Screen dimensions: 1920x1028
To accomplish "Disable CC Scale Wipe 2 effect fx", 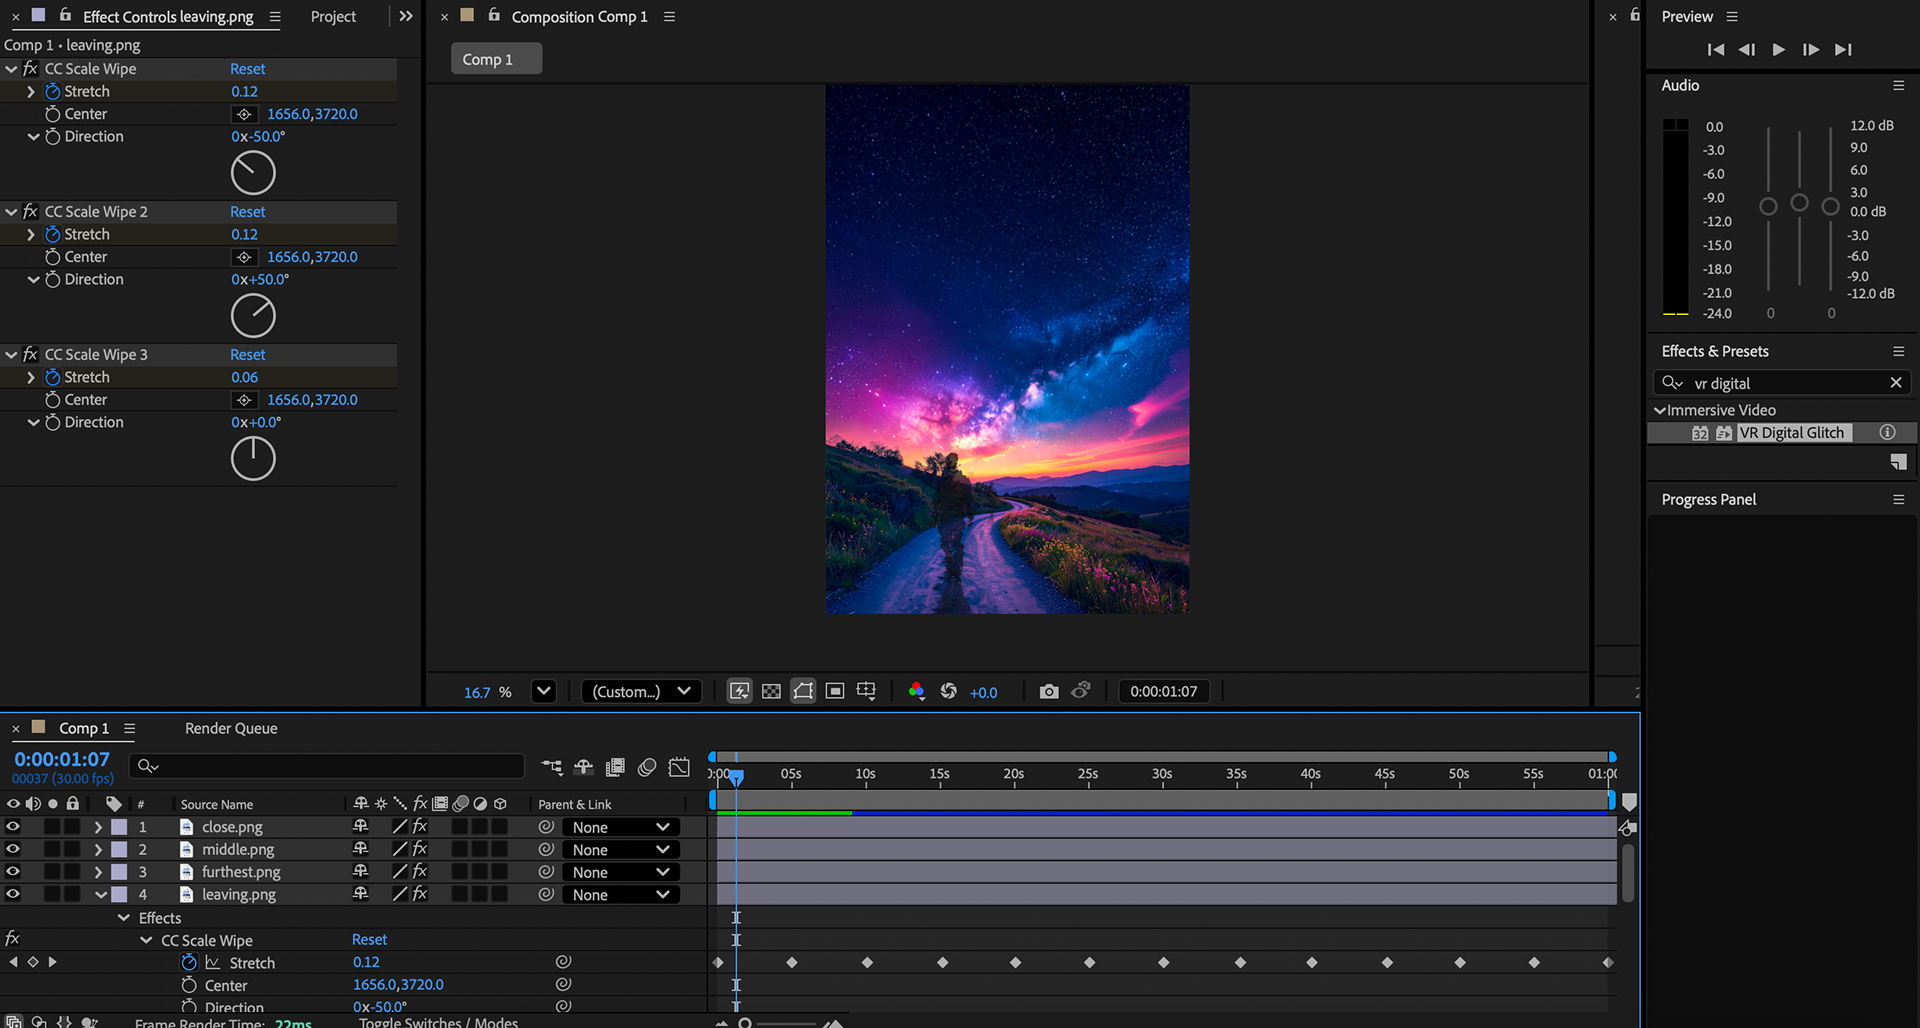I will click(x=30, y=212).
